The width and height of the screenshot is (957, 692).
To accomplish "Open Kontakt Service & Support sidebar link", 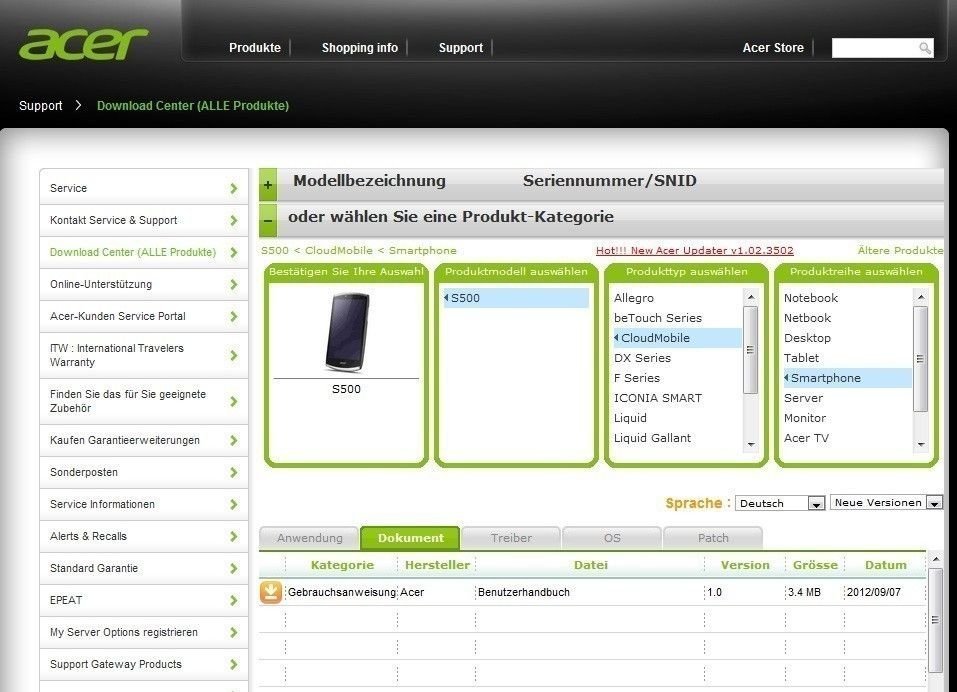I will [114, 220].
